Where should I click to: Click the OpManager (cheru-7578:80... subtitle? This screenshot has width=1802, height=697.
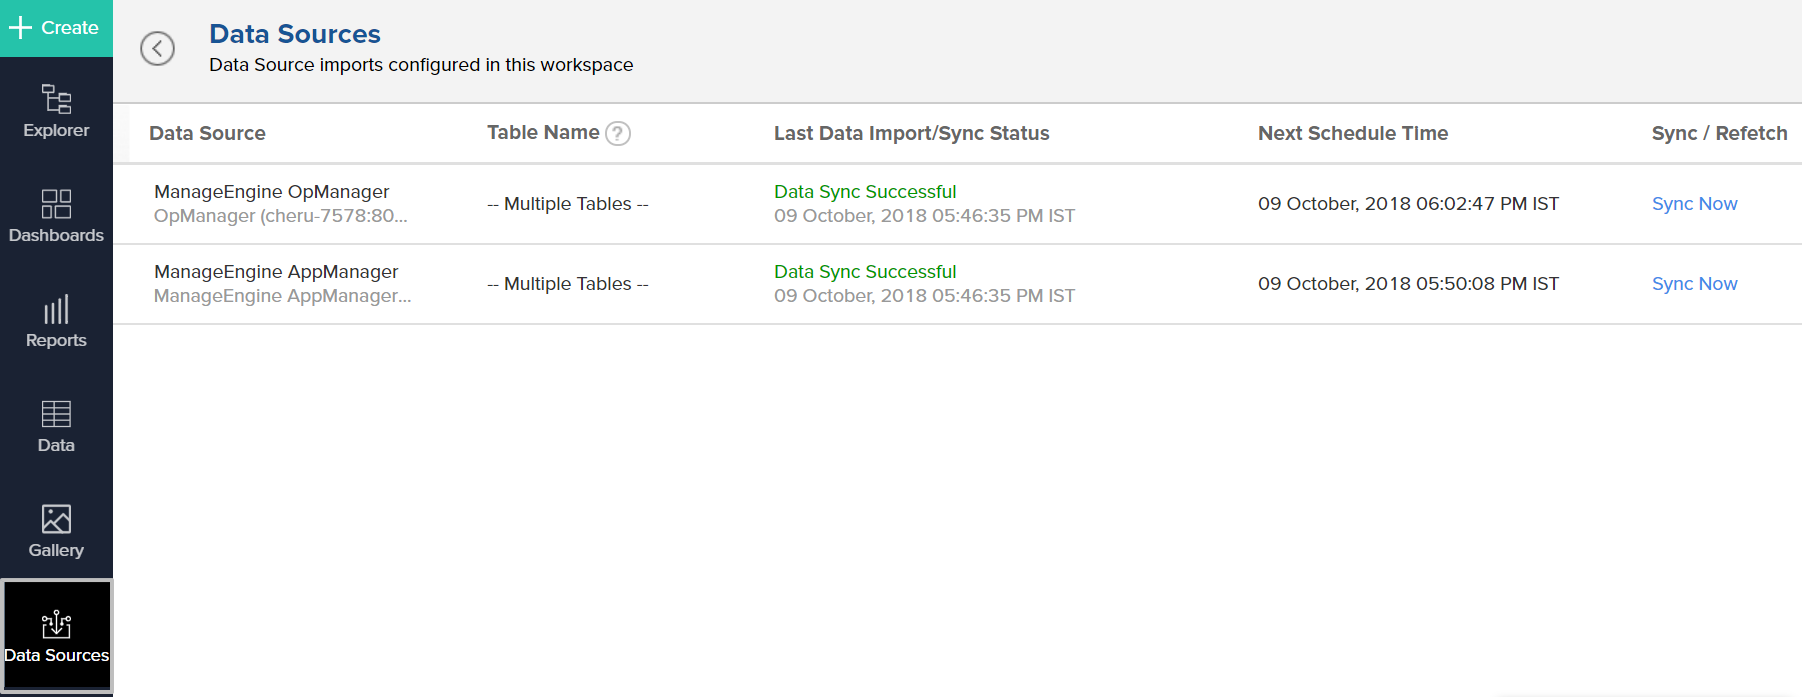(280, 216)
